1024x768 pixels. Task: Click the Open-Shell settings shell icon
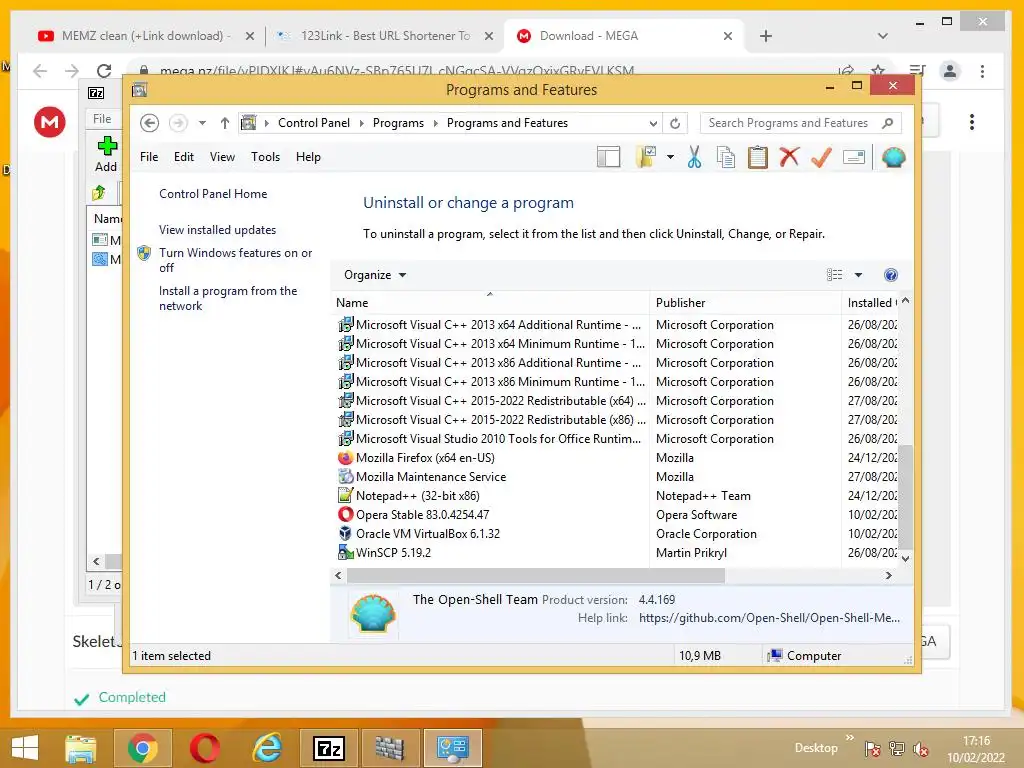tap(893, 157)
